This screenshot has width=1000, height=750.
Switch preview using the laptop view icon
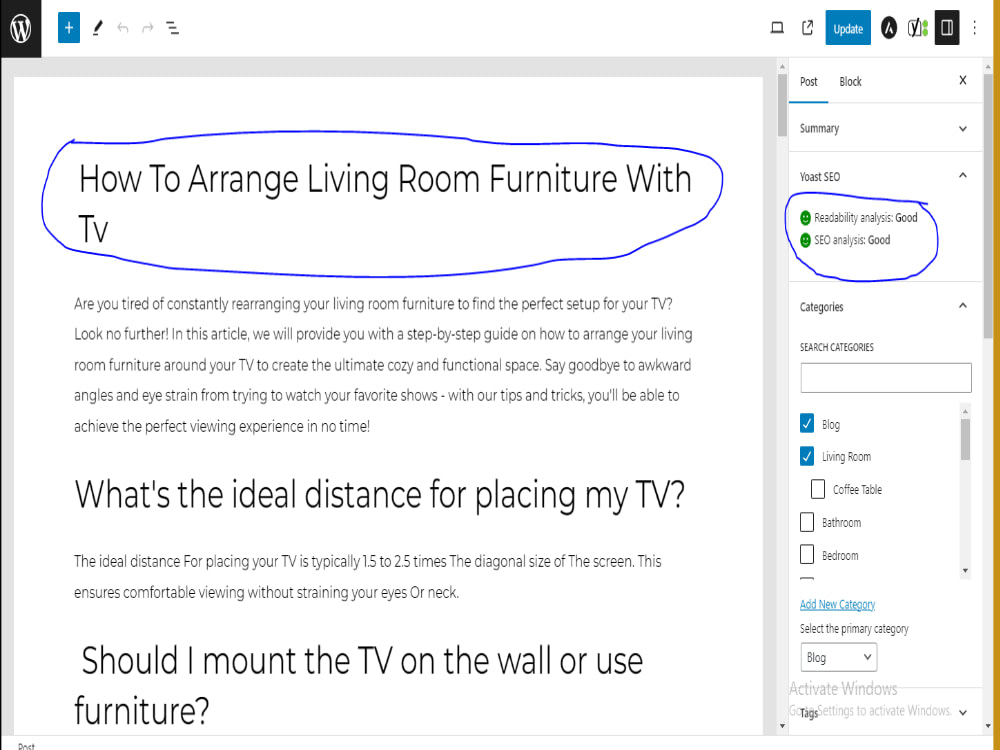coord(777,28)
